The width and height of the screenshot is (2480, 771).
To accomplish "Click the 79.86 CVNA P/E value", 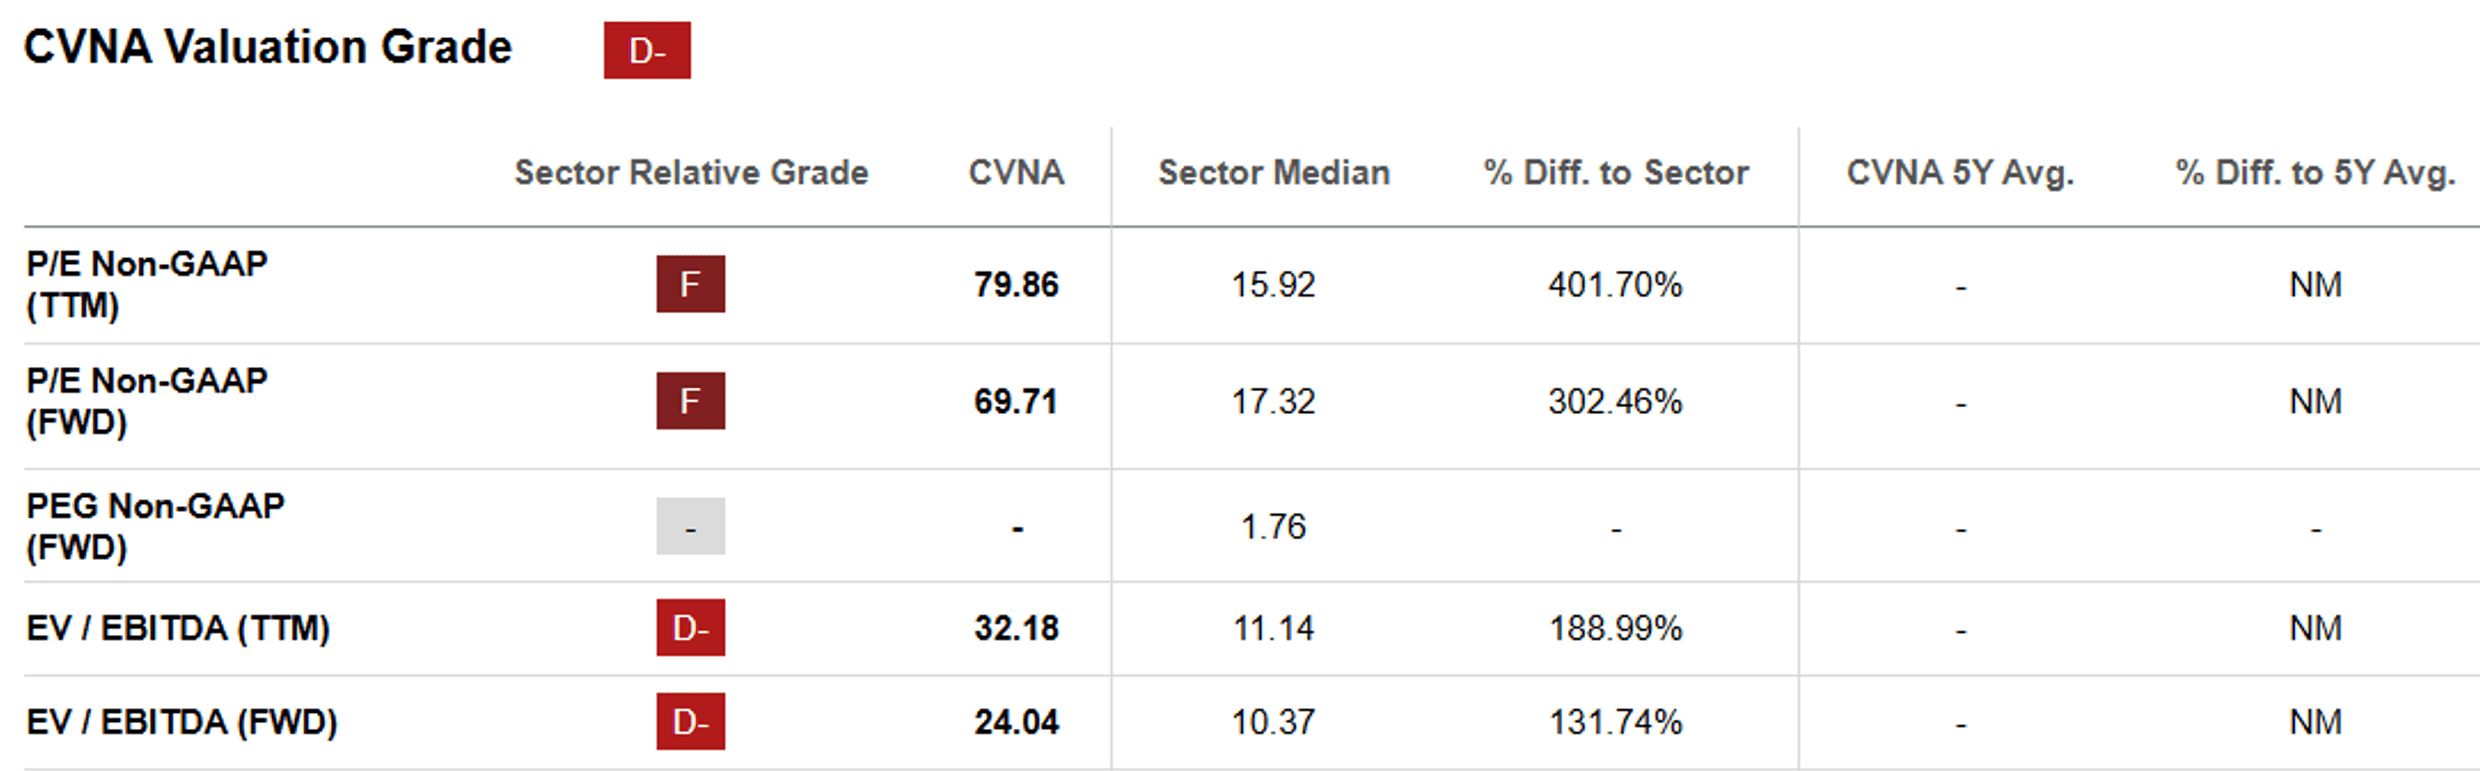I will pyautogui.click(x=1016, y=285).
